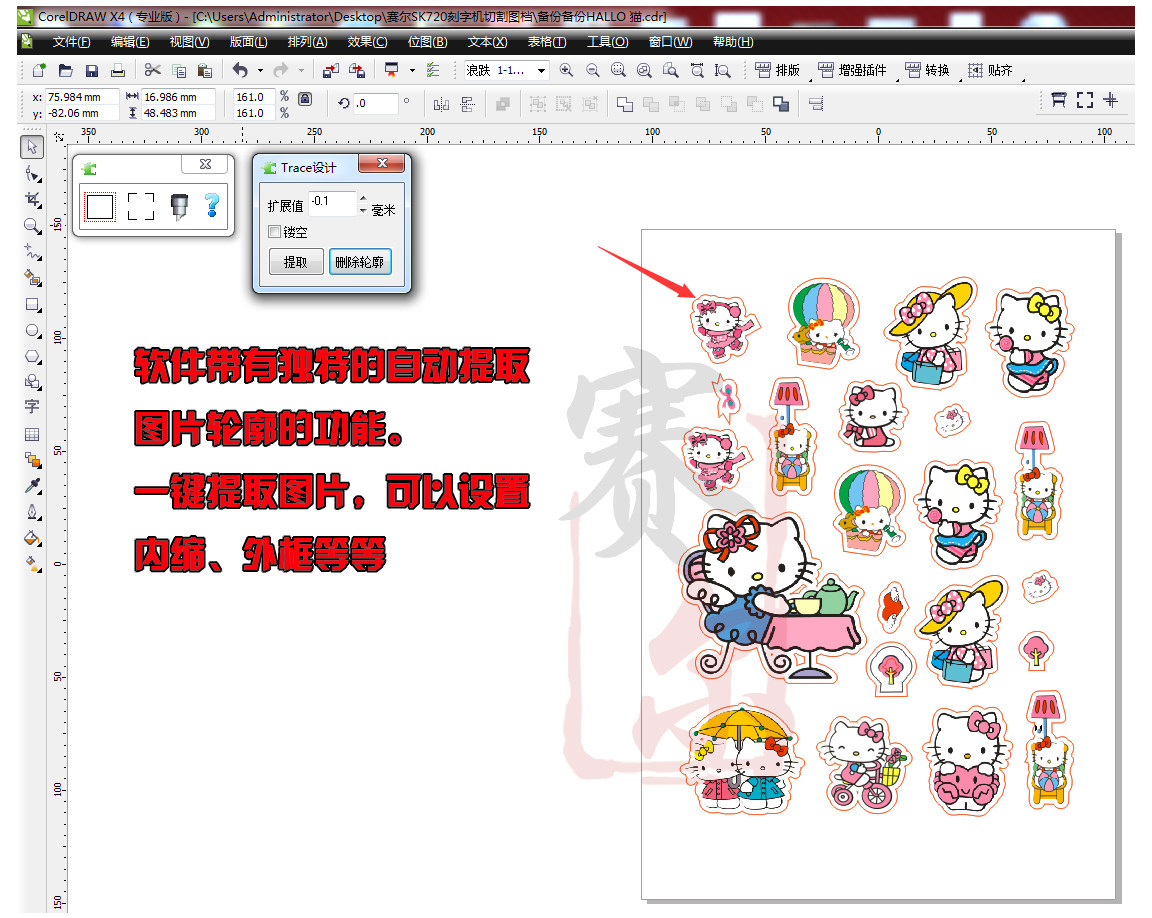Select the Fill bucket tool

[32, 538]
